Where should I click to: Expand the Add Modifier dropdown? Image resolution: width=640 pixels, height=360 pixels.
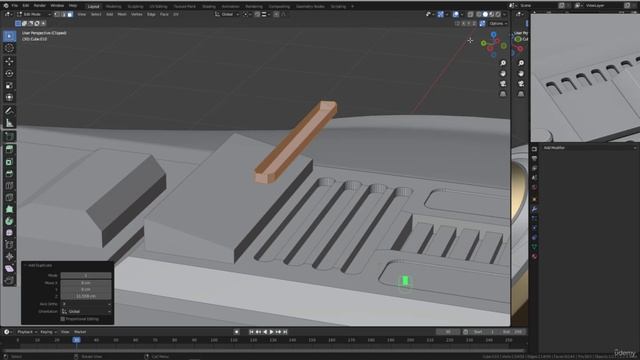point(588,148)
